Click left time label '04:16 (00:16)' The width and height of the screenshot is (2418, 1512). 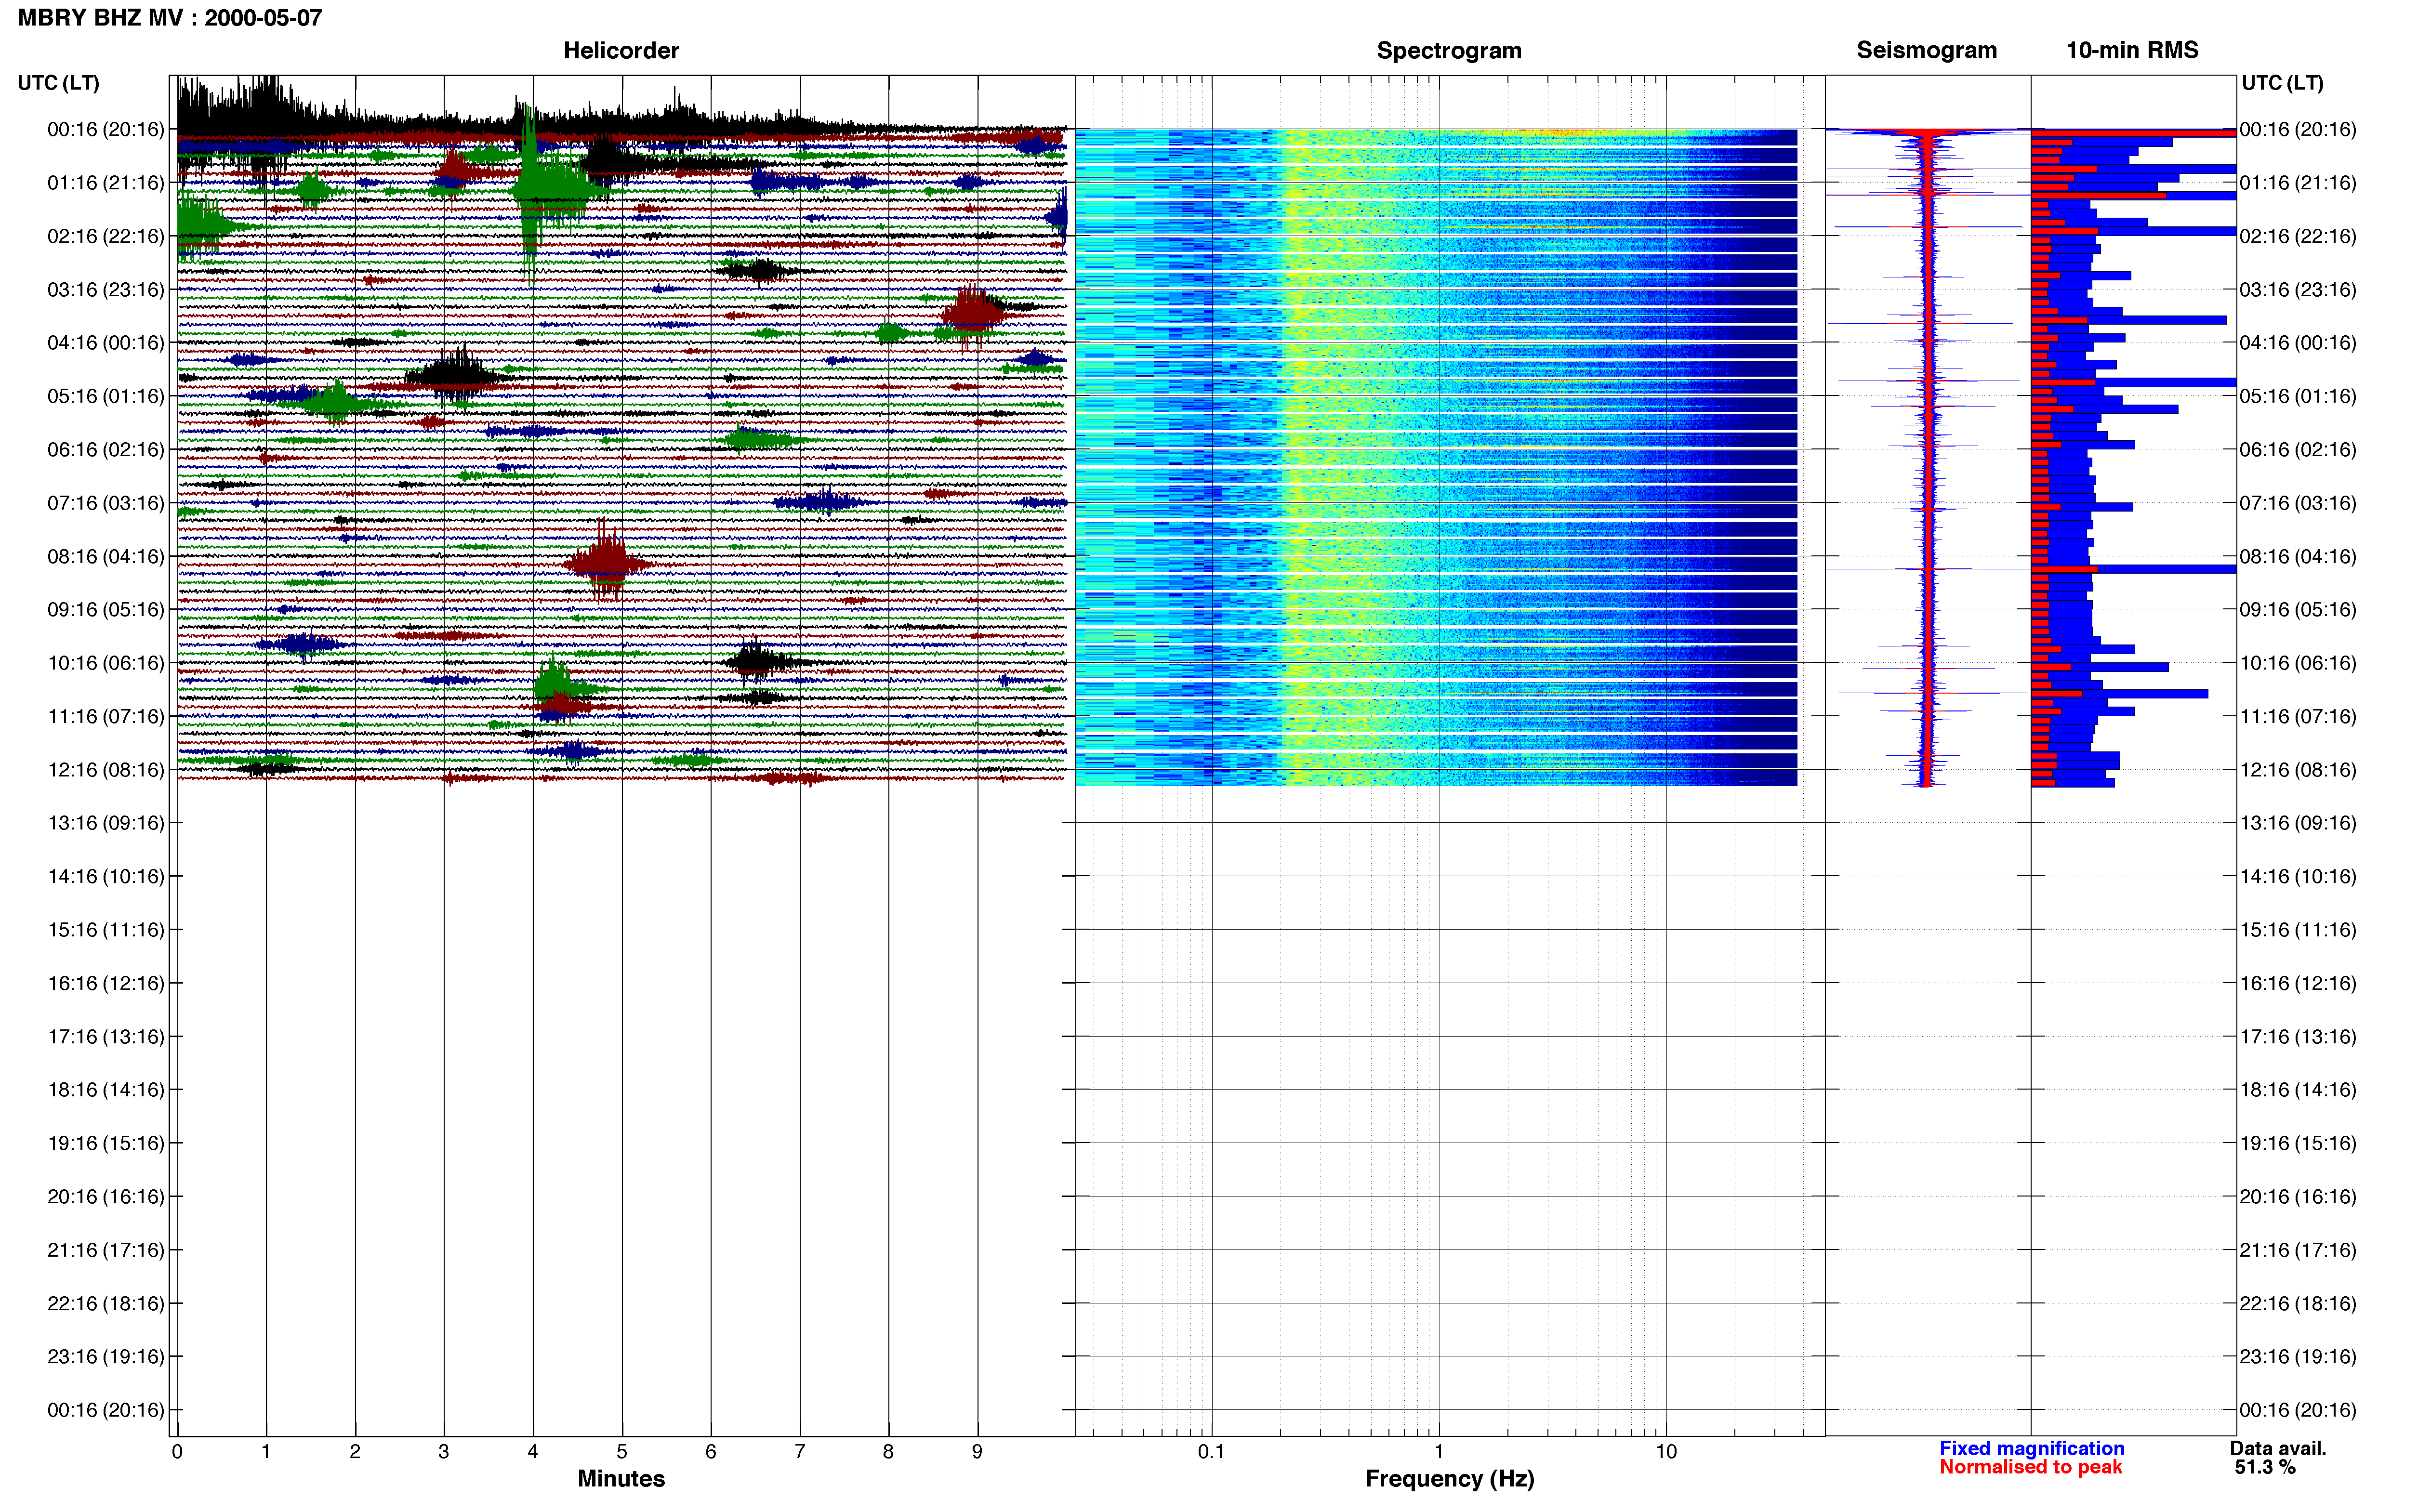(106, 343)
